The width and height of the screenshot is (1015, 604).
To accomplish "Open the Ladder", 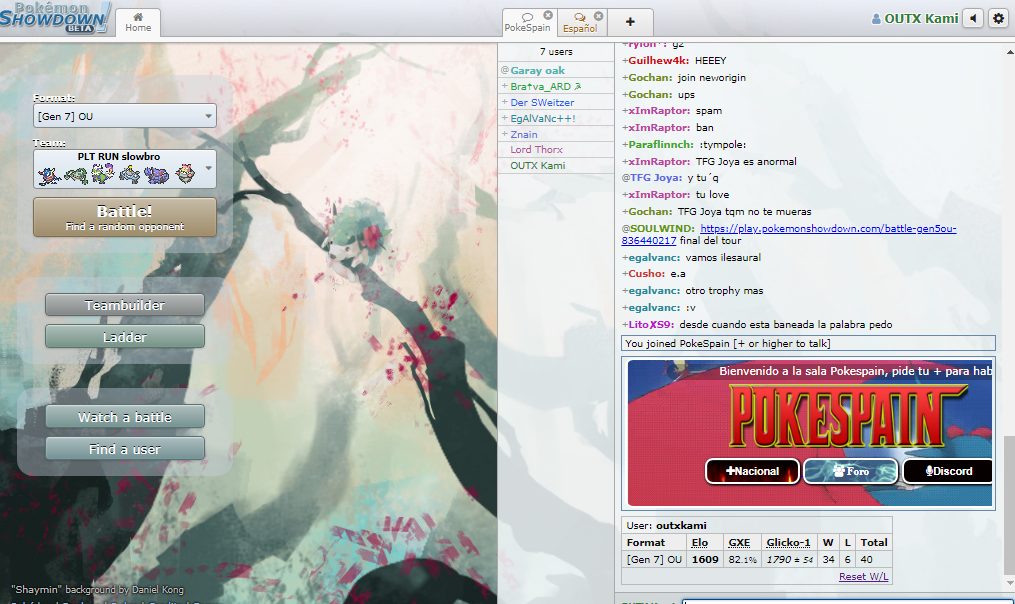I will [125, 337].
